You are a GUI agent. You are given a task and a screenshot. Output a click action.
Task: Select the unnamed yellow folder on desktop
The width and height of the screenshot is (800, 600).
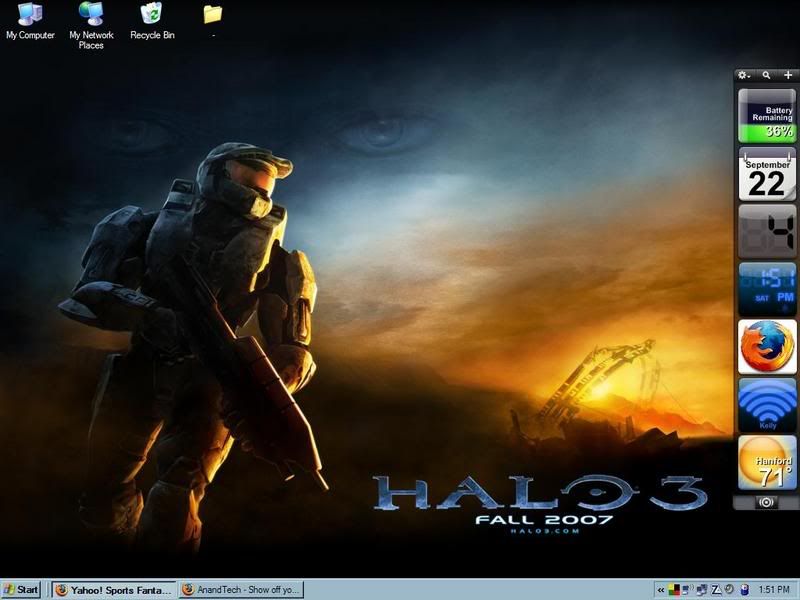click(213, 15)
